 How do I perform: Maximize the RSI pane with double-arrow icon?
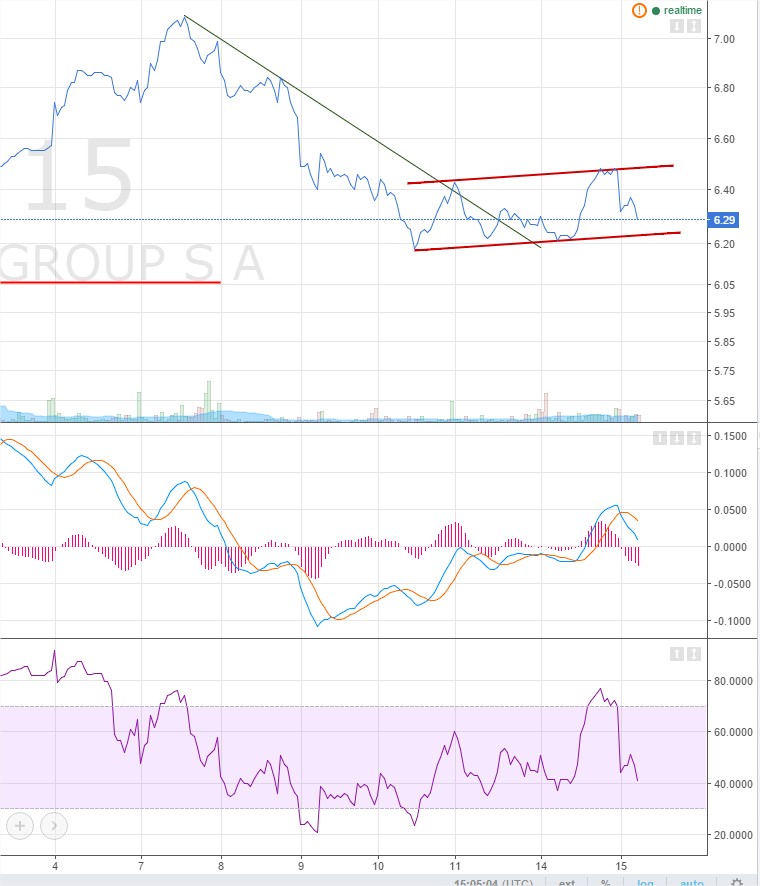694,654
